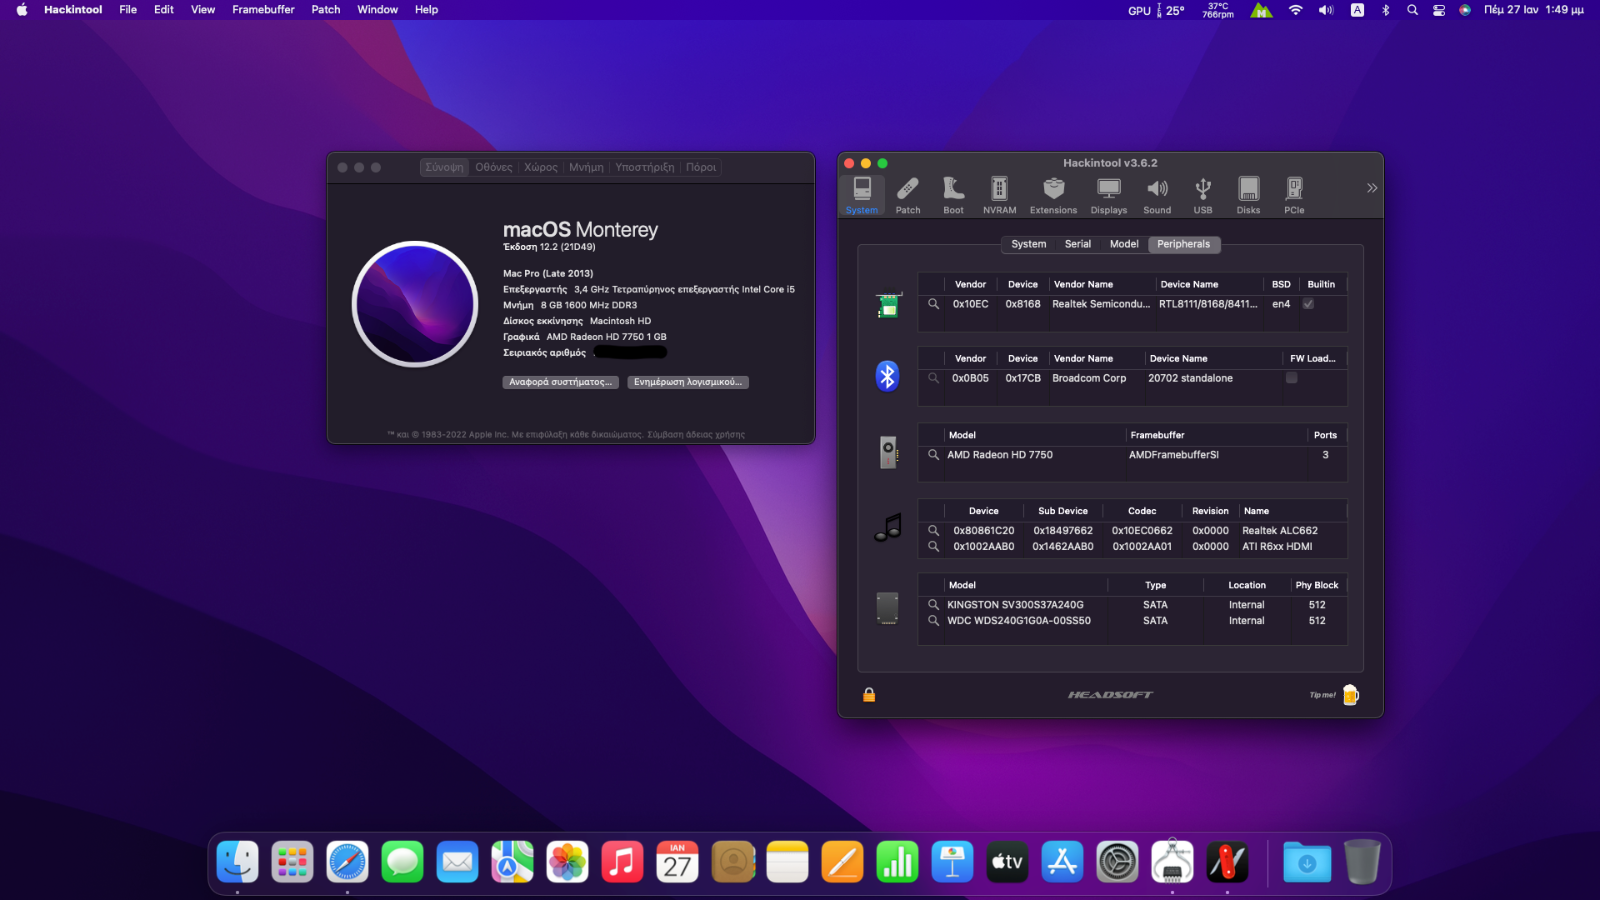Select the AMDFramebufferSI cell
Screen dimensions: 1600x900
pos(1174,455)
